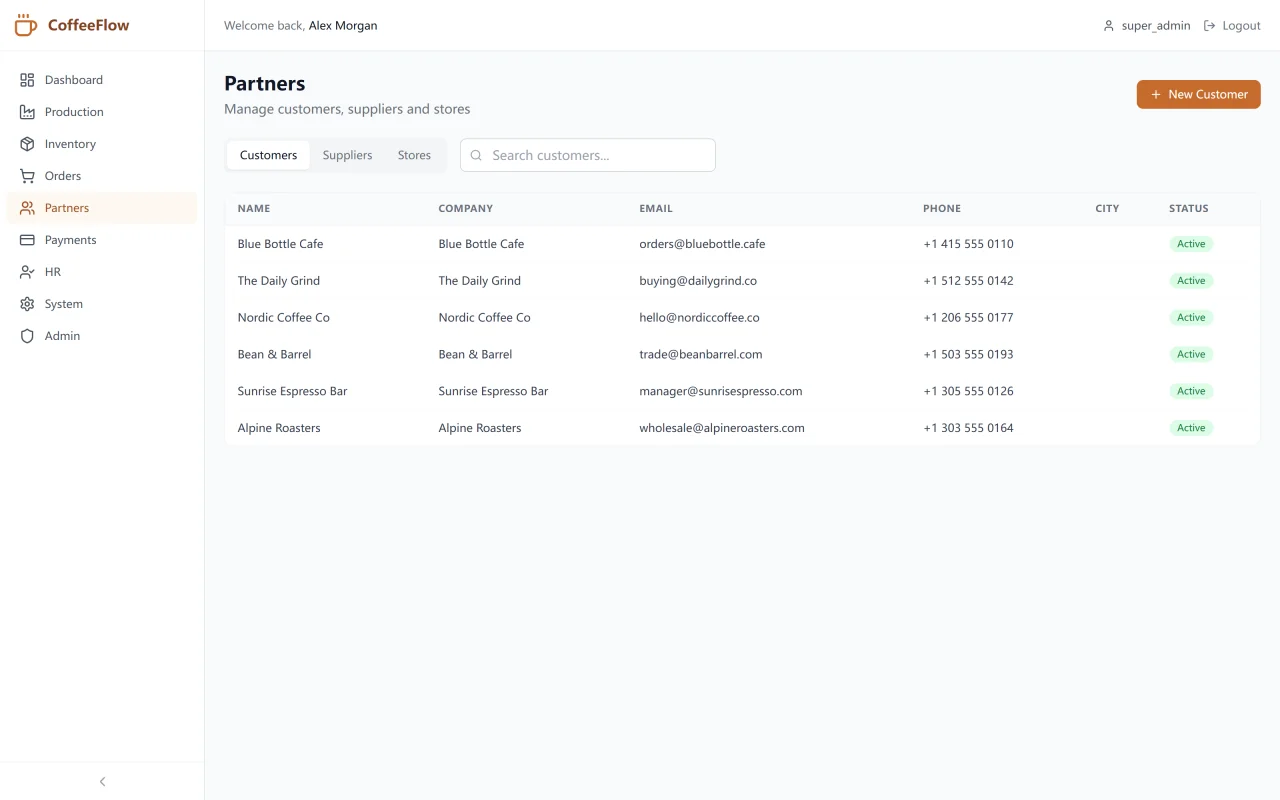Click the Payments credit card icon
The image size is (1280, 800).
(x=27, y=240)
